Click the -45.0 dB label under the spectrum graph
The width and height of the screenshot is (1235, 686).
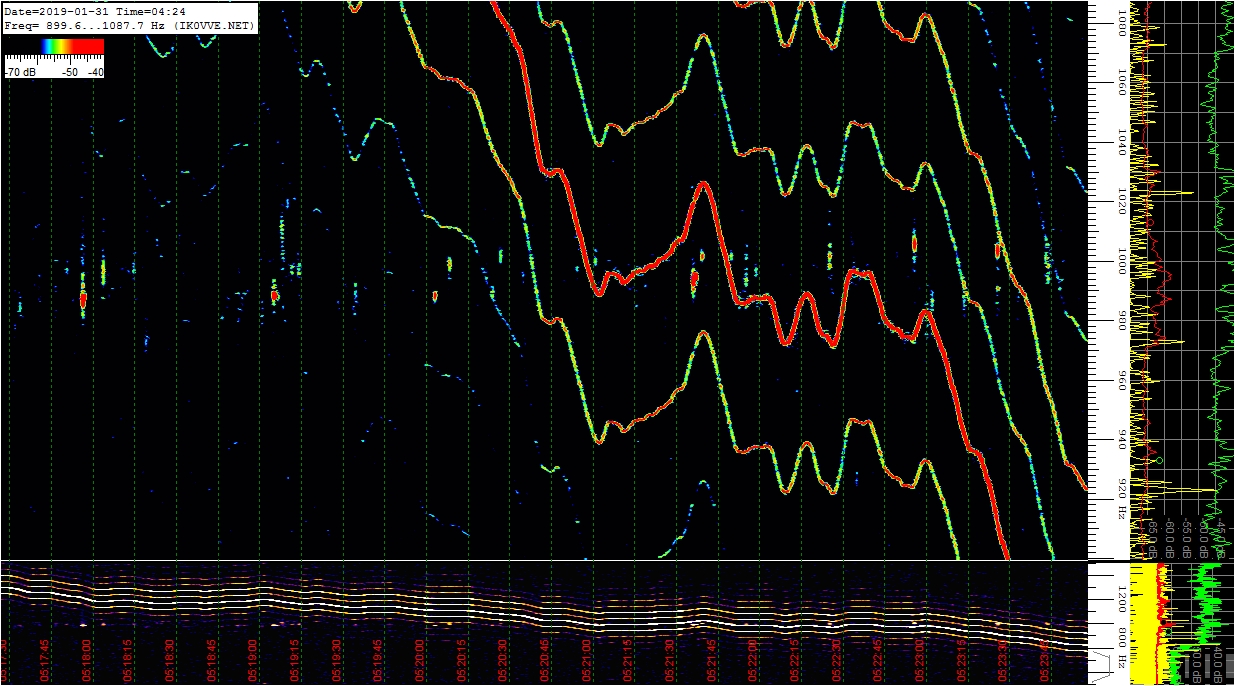[1222, 537]
